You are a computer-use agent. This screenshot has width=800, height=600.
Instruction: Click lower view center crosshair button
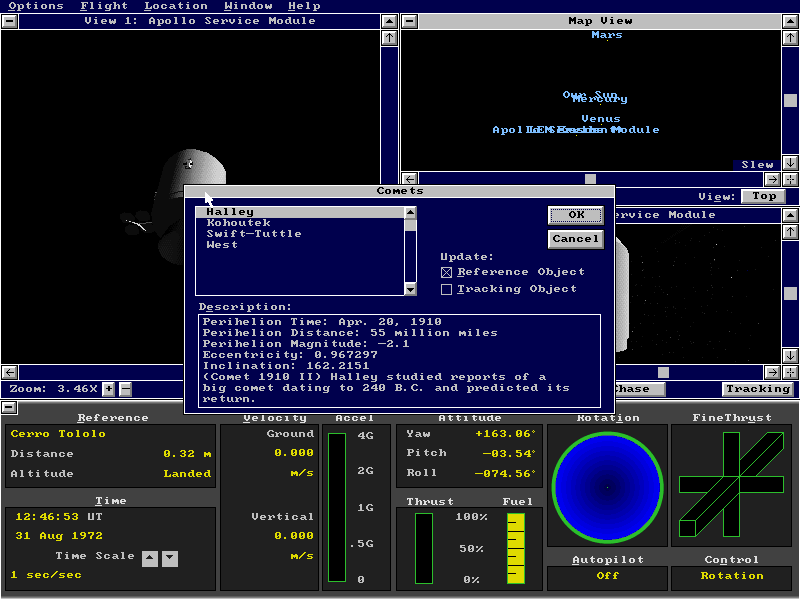coord(790,372)
